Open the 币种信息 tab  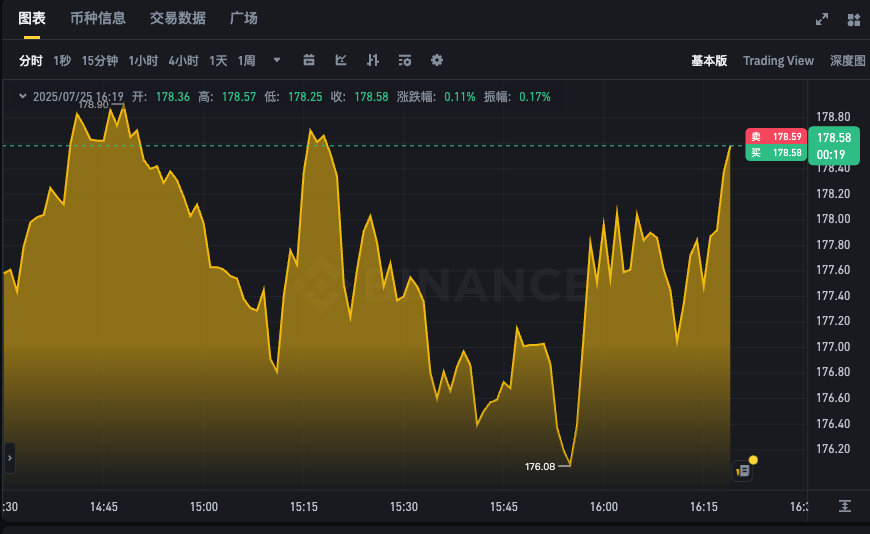click(x=98, y=19)
